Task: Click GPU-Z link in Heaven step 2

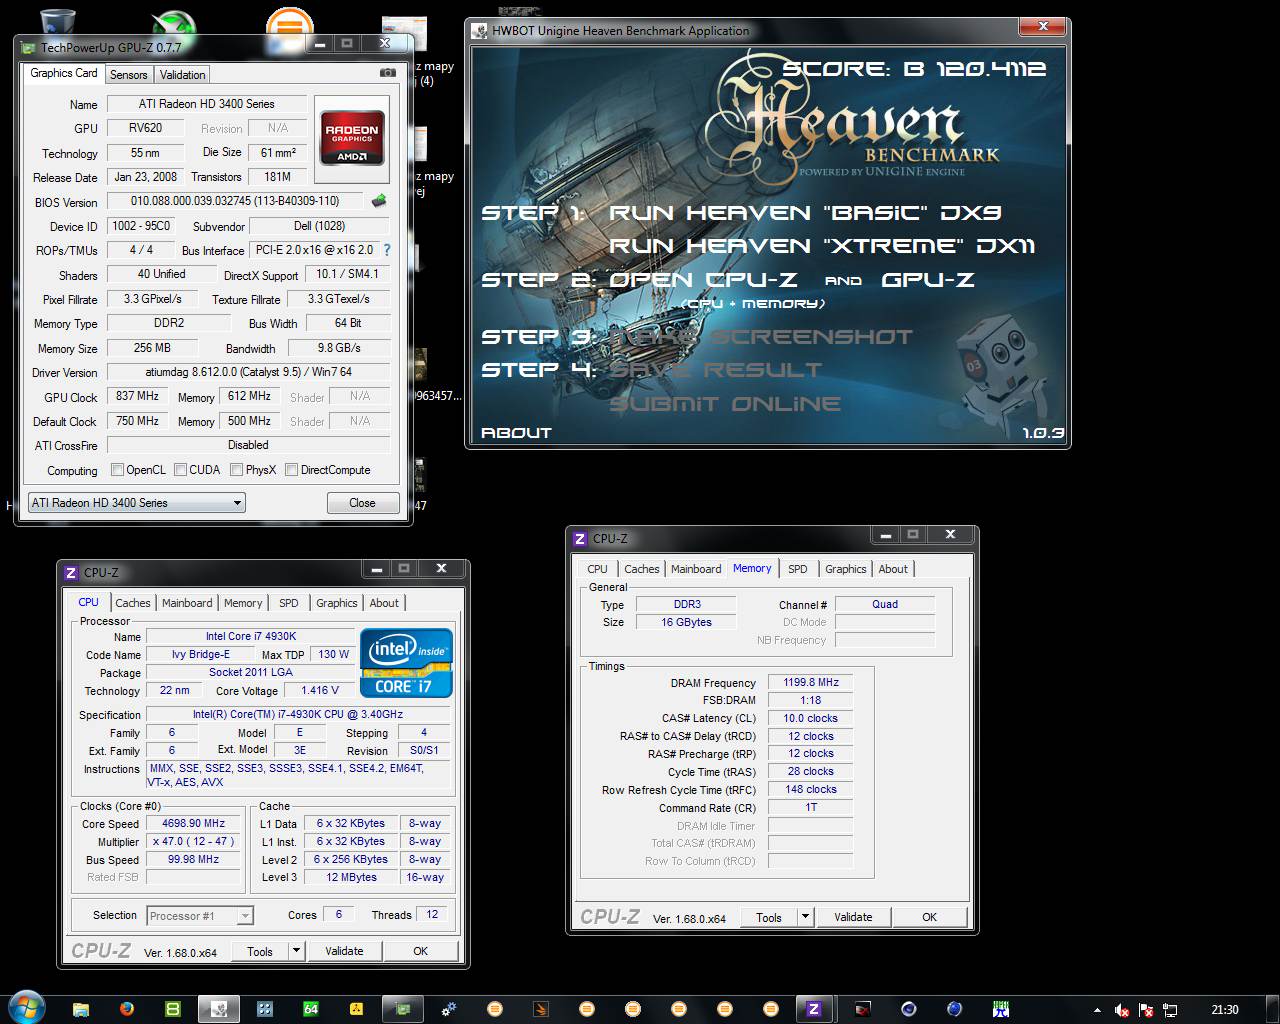Action: click(x=927, y=280)
